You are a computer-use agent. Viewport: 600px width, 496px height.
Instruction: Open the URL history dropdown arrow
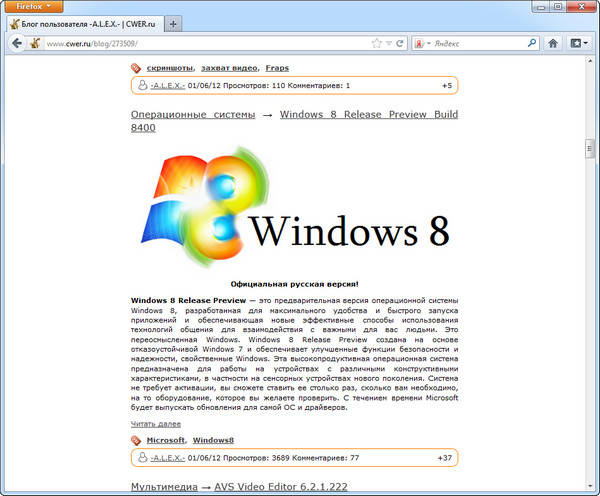389,43
